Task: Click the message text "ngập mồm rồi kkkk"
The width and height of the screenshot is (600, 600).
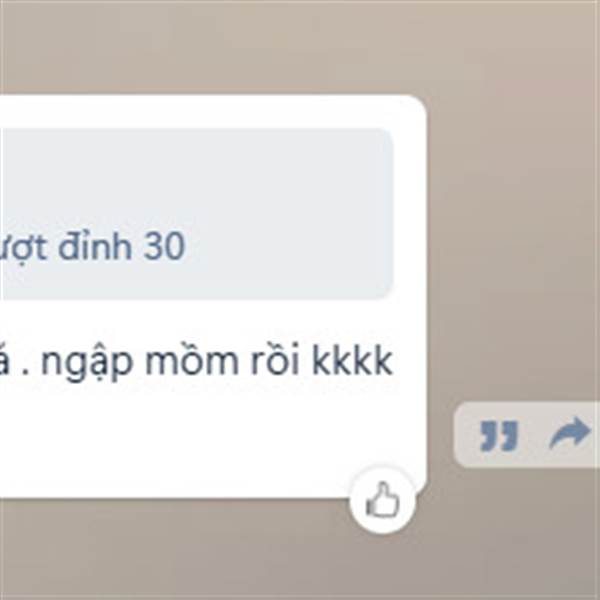Action: [x=216, y=362]
